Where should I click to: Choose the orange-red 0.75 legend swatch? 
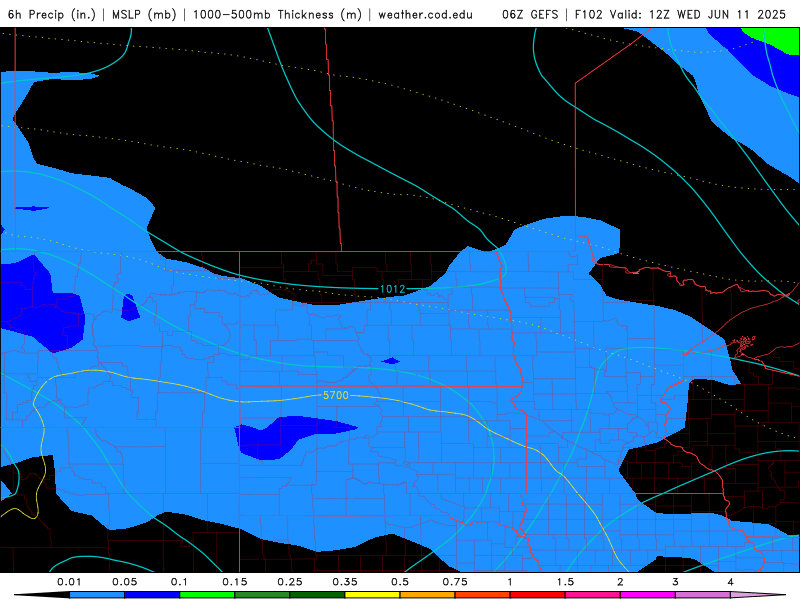(483, 595)
